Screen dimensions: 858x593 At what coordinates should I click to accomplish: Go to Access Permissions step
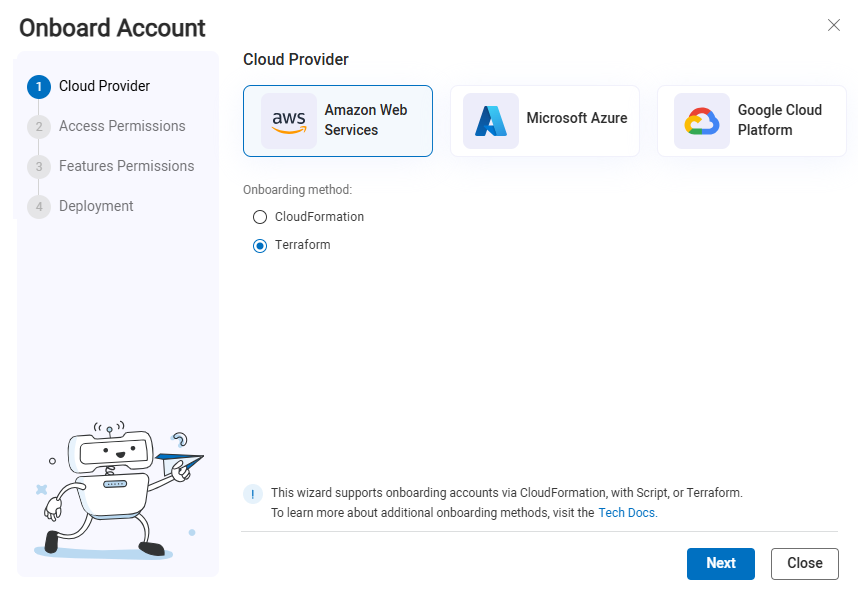(x=122, y=126)
